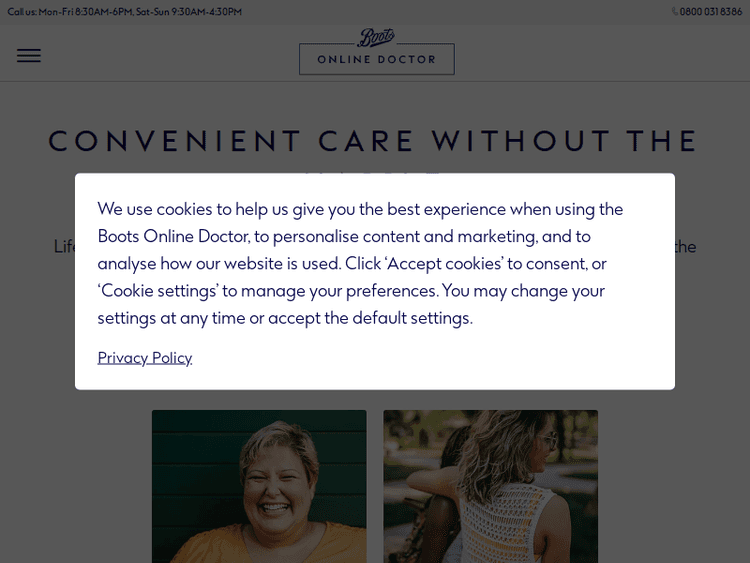This screenshot has height=563, width=750.
Task: Click the phone icon beside the number
Action: 675,12
